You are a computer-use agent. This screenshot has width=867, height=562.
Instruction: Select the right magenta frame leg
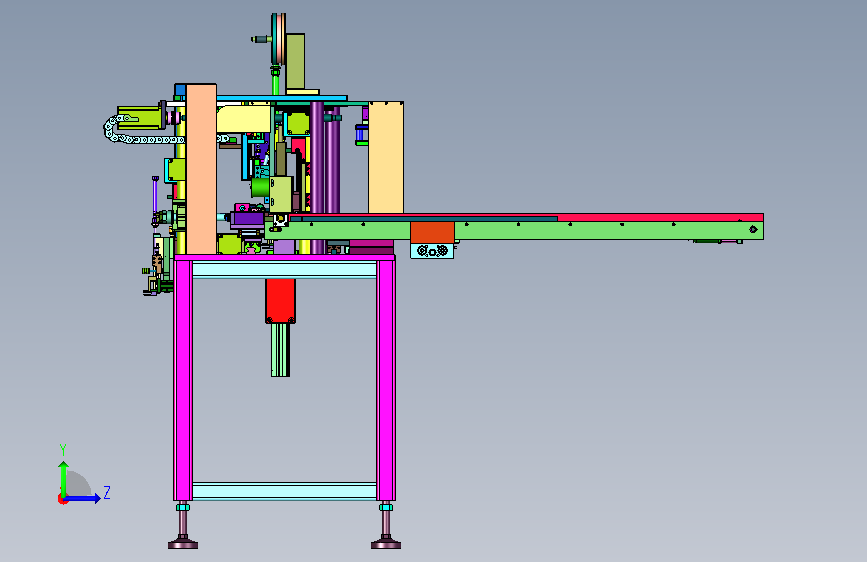point(386,380)
